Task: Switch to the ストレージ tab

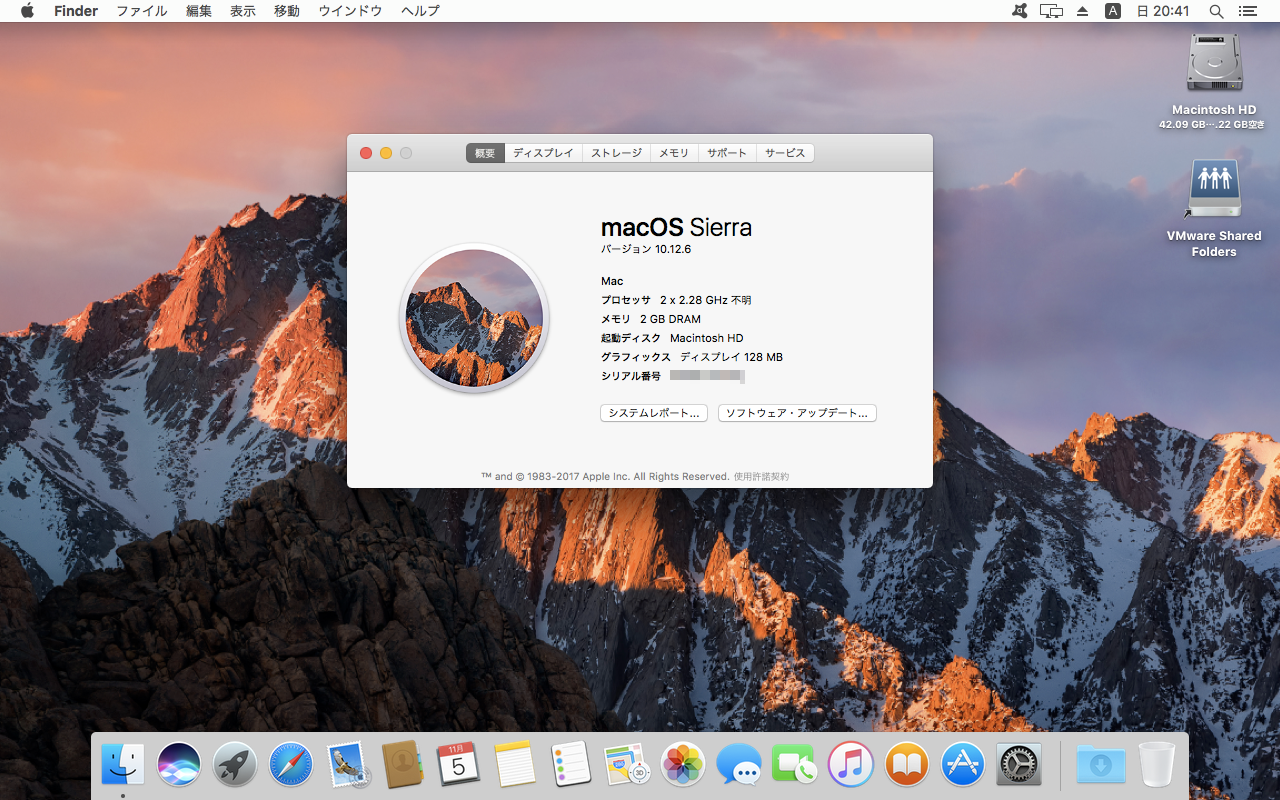Action: pyautogui.click(x=616, y=153)
